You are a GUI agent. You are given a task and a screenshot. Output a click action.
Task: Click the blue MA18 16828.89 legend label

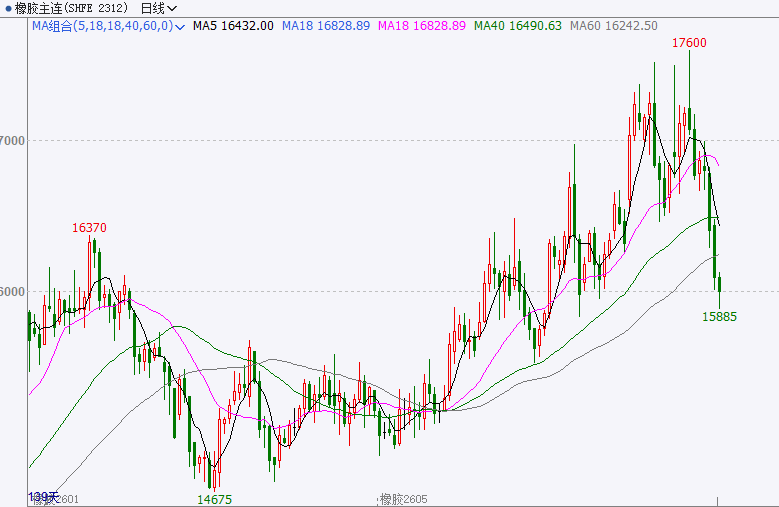tap(326, 25)
